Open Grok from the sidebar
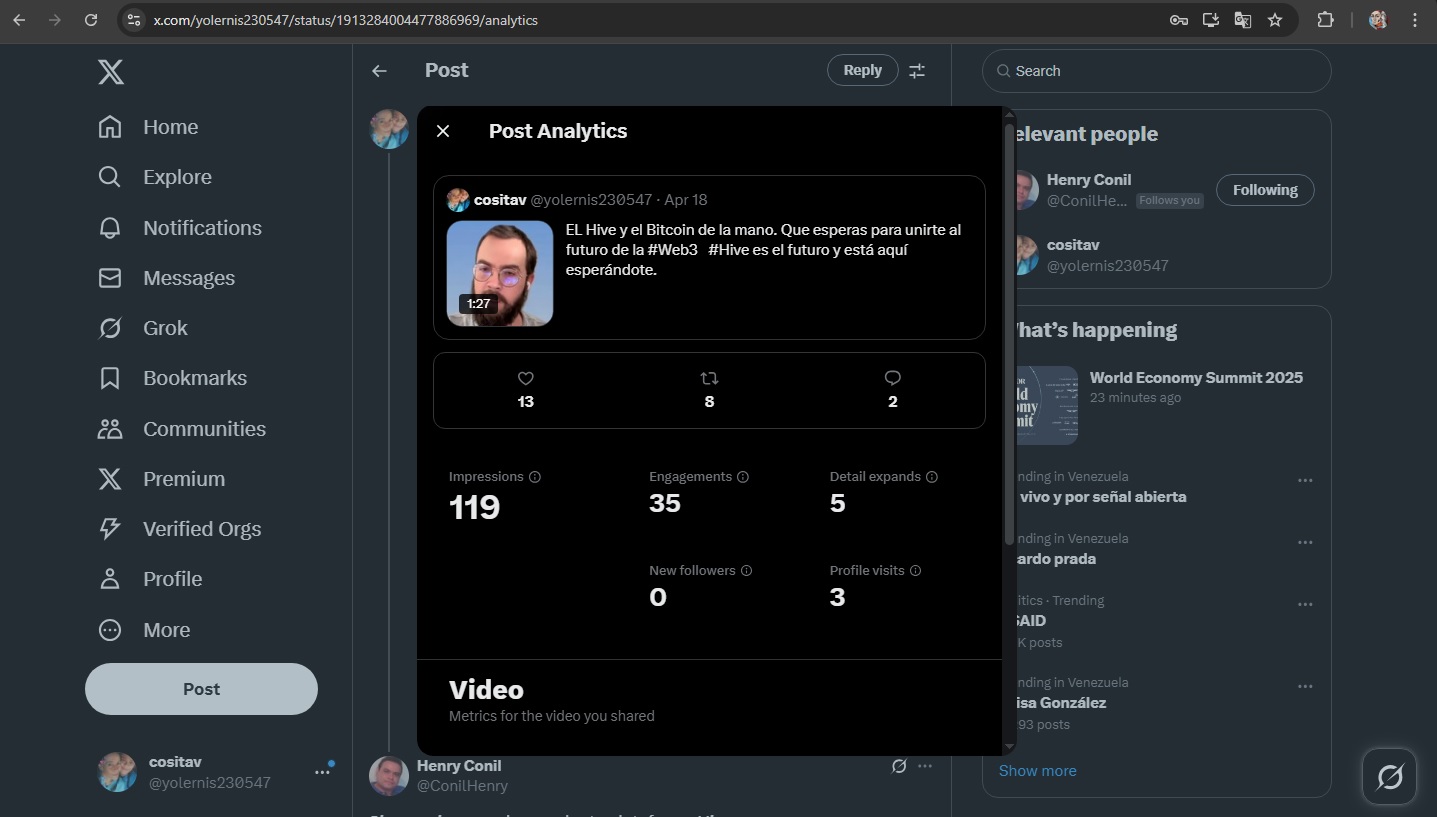This screenshot has width=1437, height=817. coord(143,328)
